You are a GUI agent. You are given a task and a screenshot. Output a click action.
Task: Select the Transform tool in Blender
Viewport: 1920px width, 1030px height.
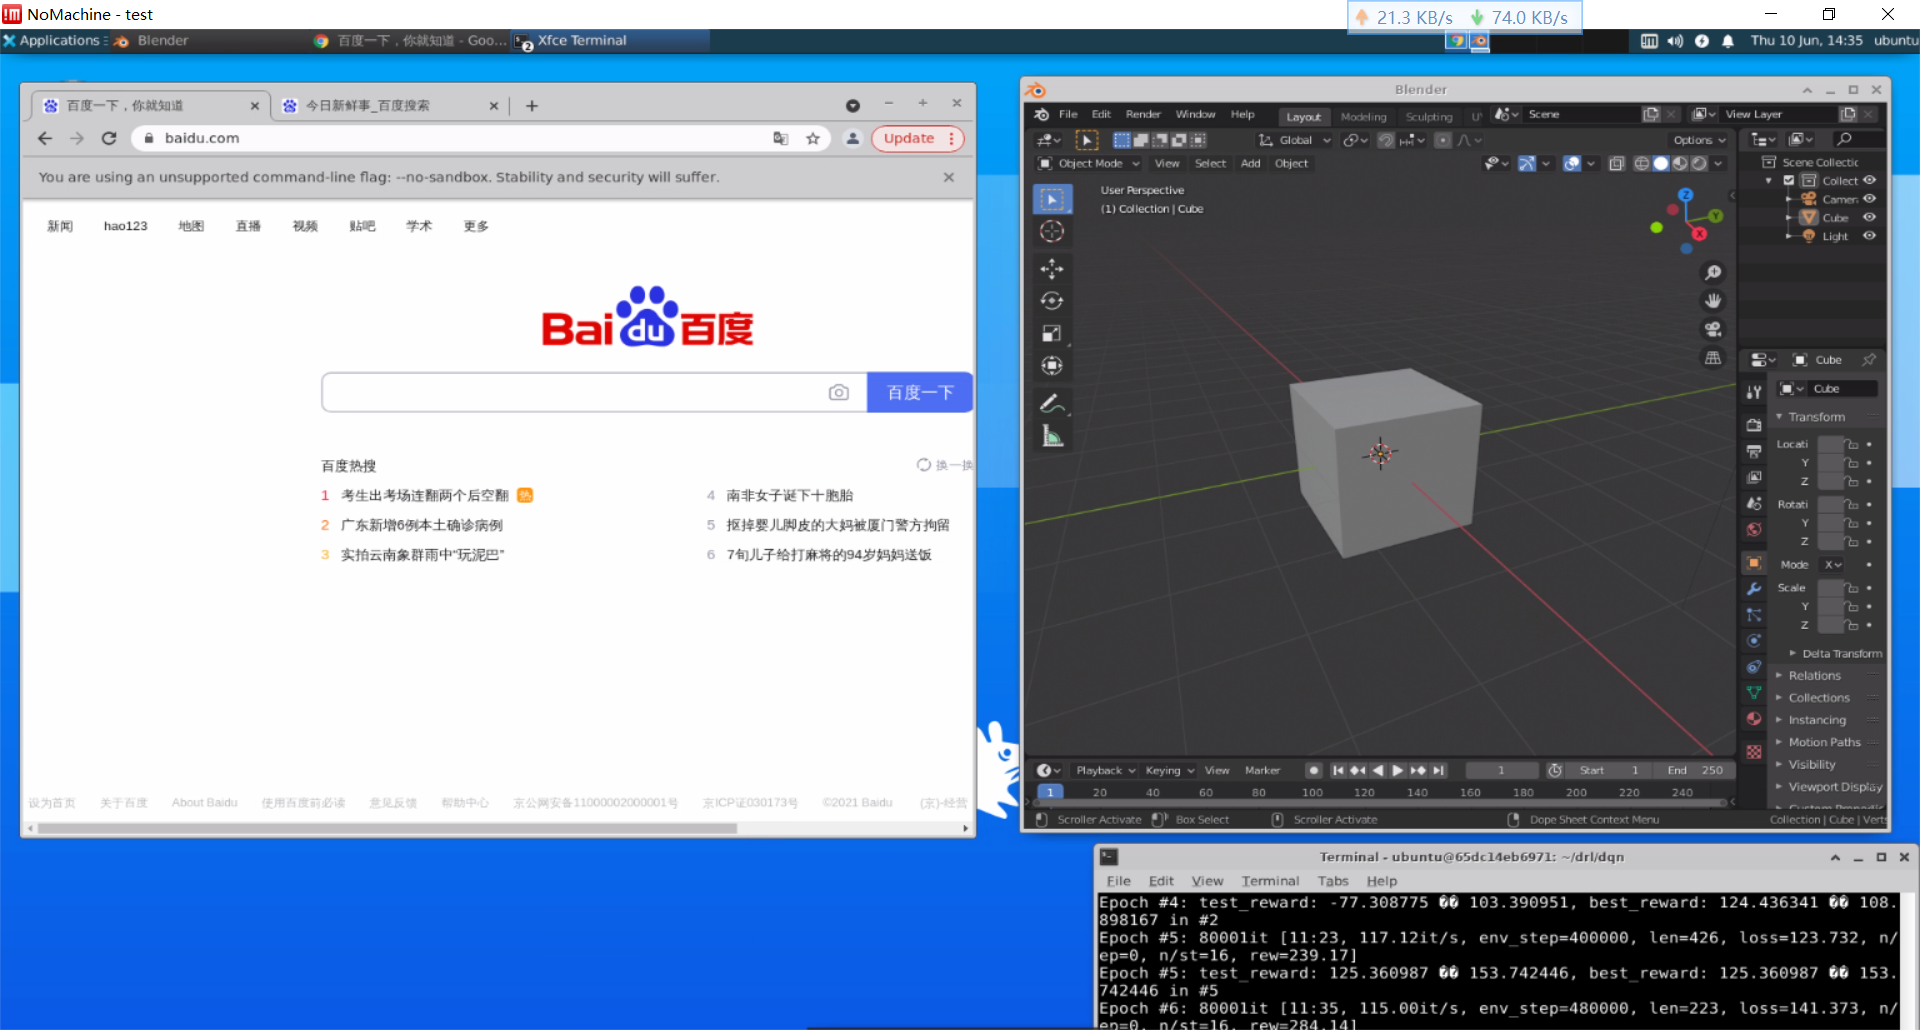point(1052,366)
